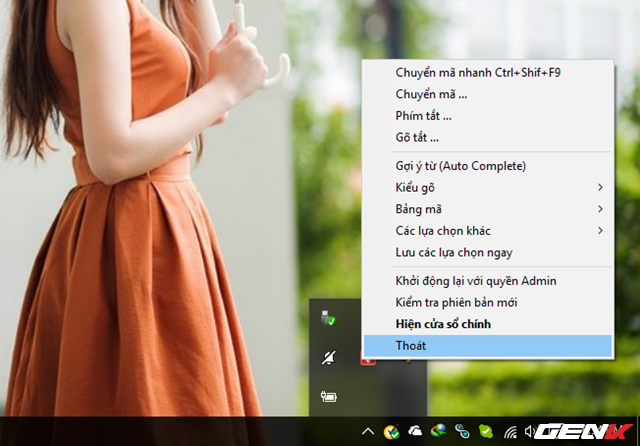640x446 pixels.
Task: Open Hiện cửa sổ chính
Action: (488, 324)
